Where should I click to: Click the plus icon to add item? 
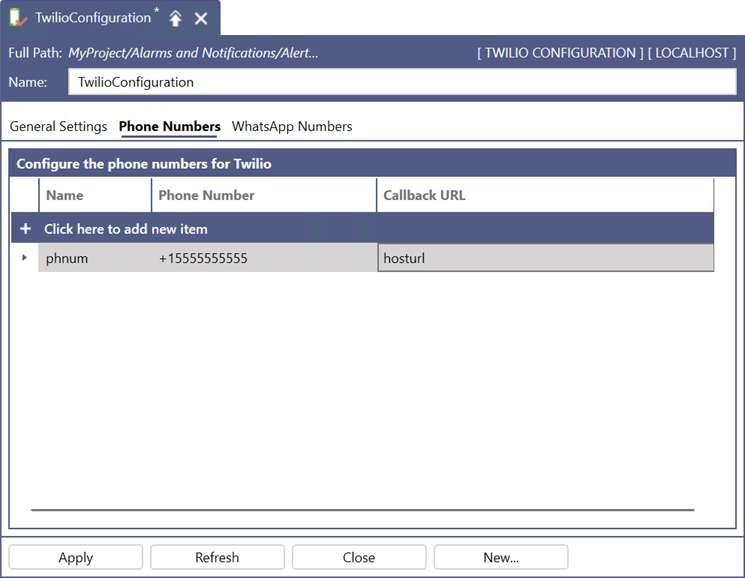[x=25, y=229]
